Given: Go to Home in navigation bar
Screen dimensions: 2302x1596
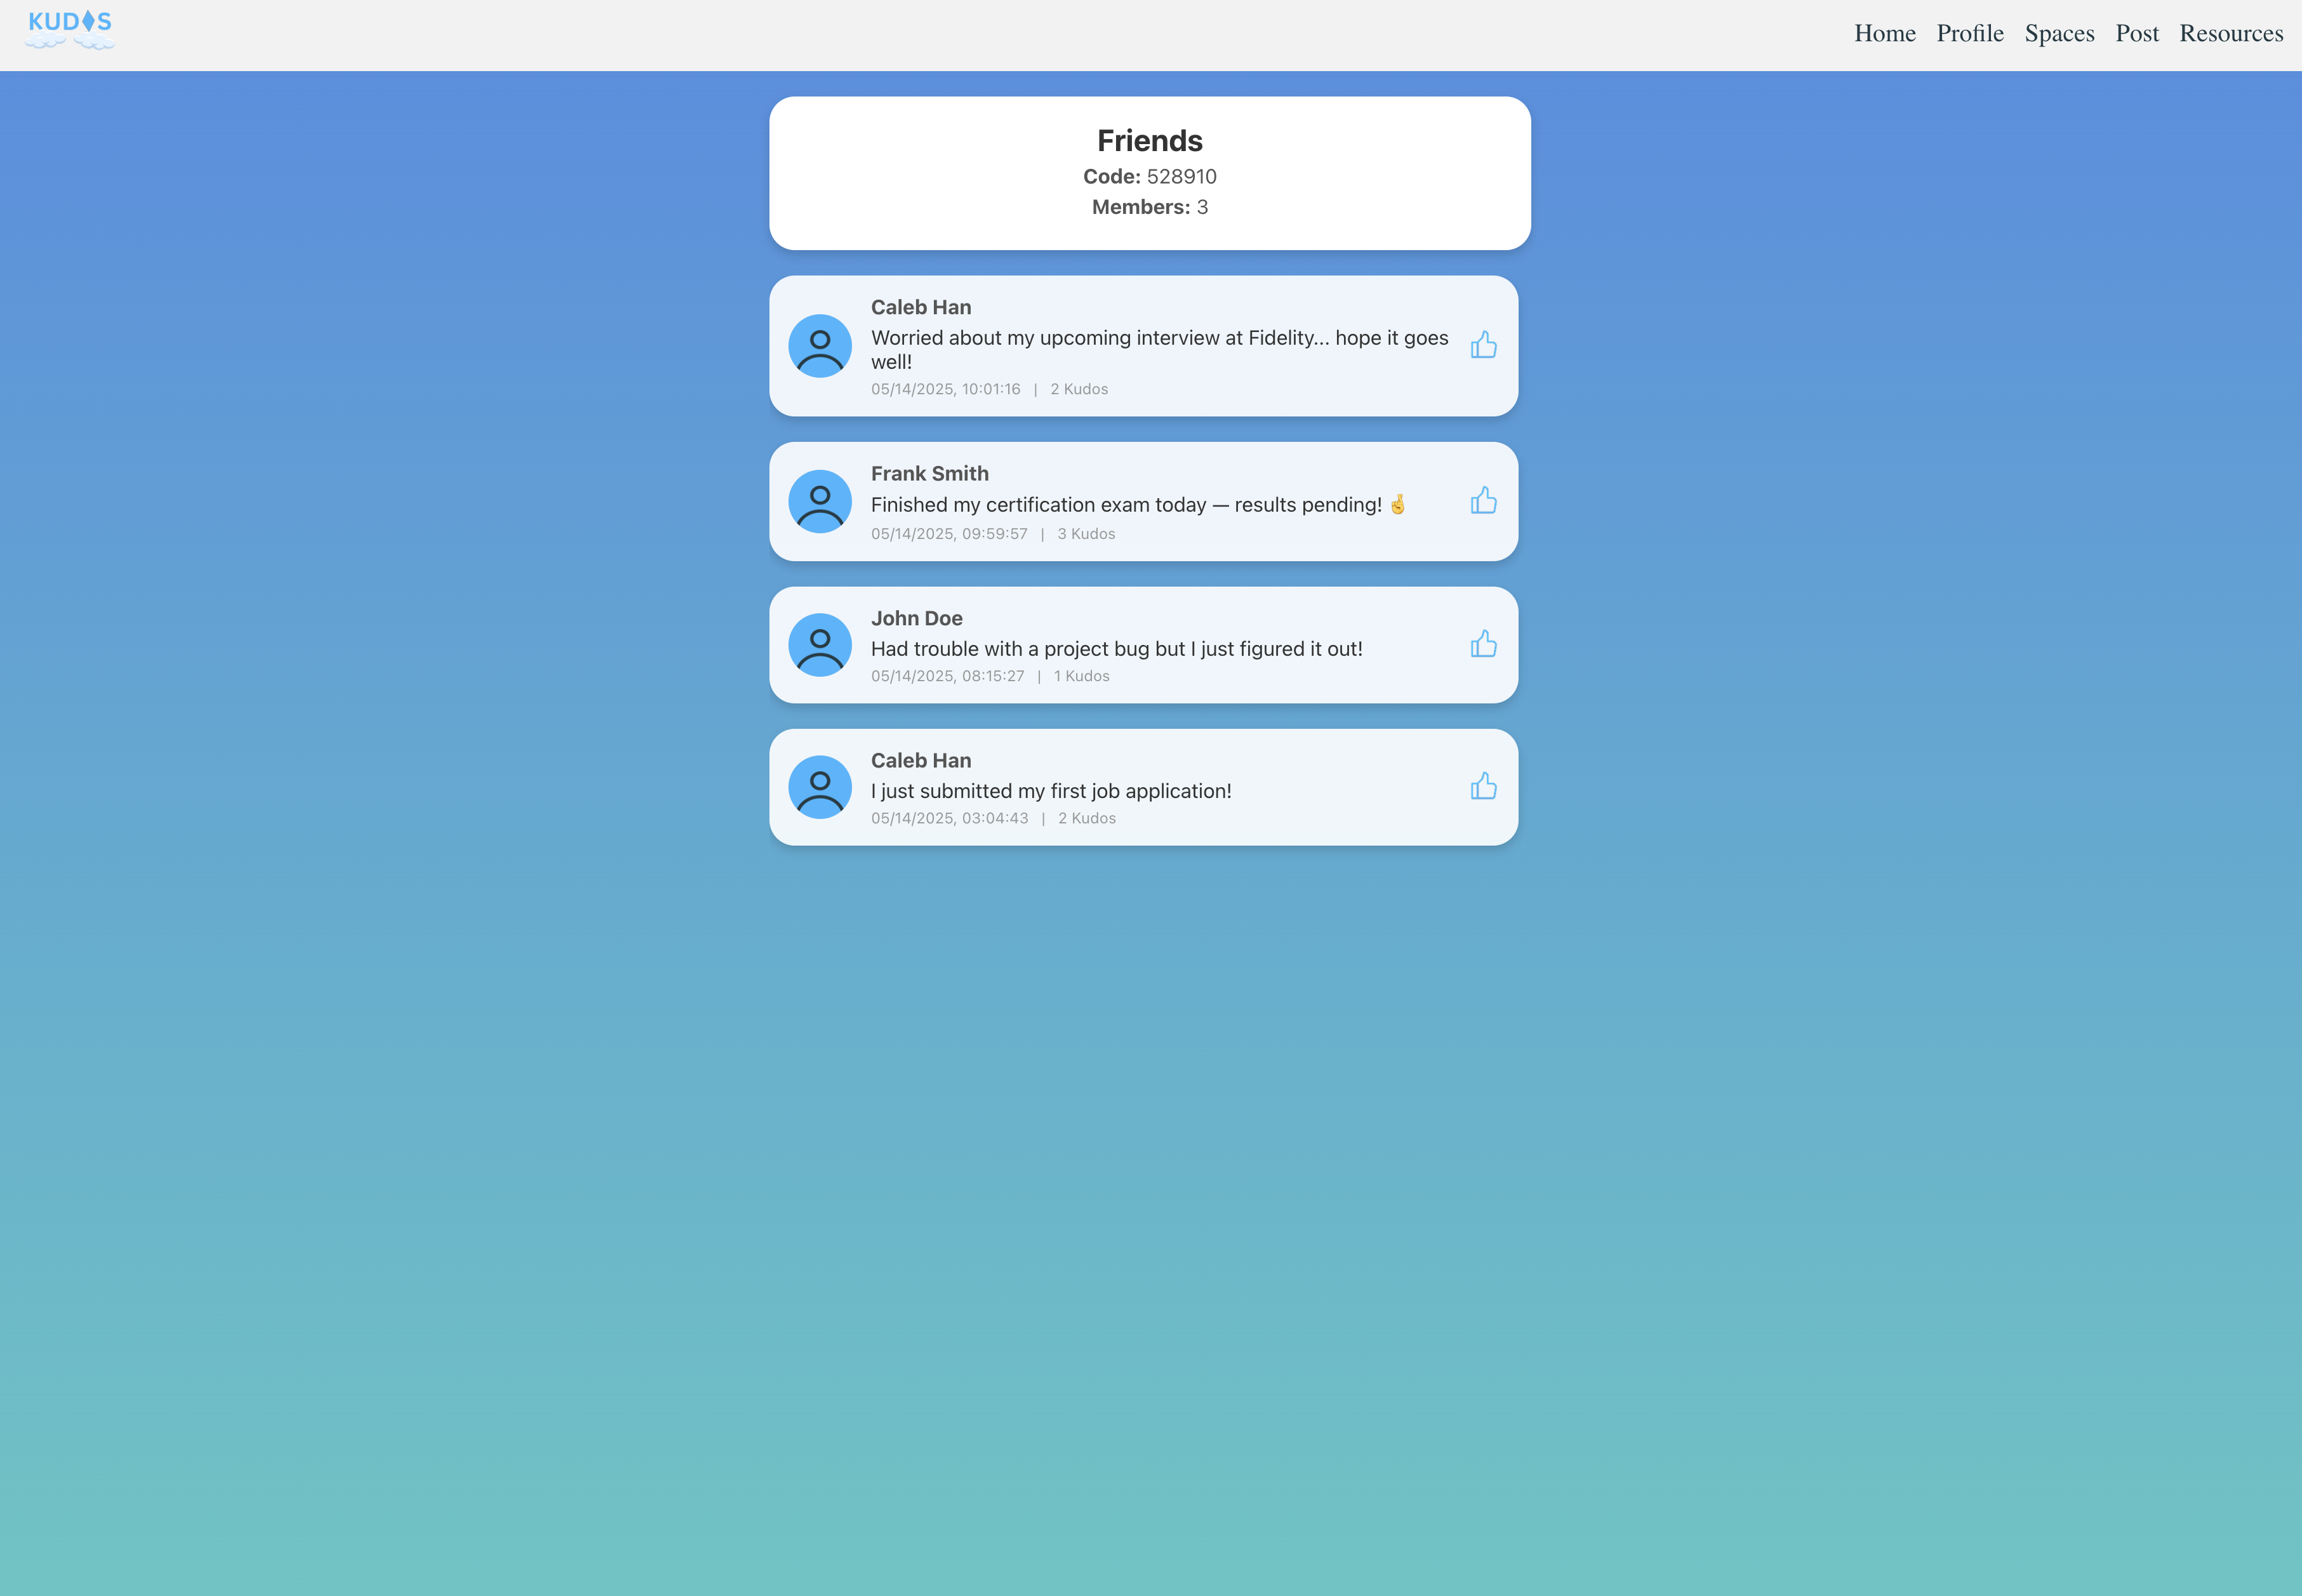Looking at the screenshot, I should click(x=1884, y=34).
